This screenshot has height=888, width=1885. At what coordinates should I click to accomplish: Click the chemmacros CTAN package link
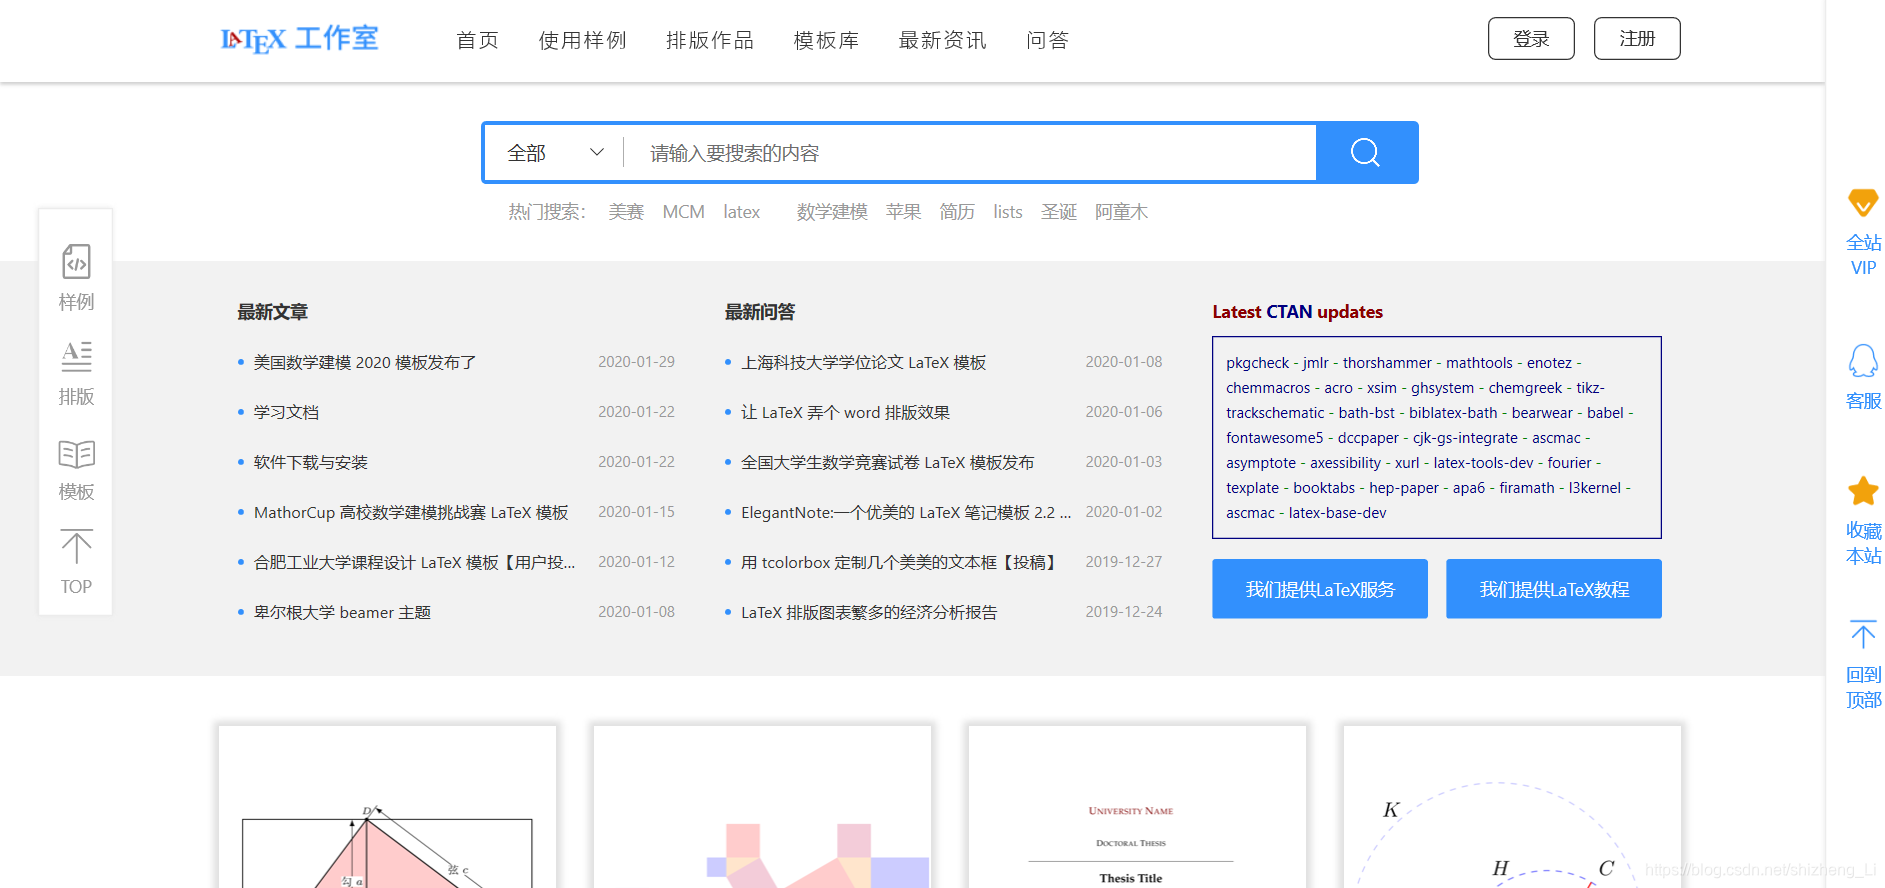tap(1268, 388)
